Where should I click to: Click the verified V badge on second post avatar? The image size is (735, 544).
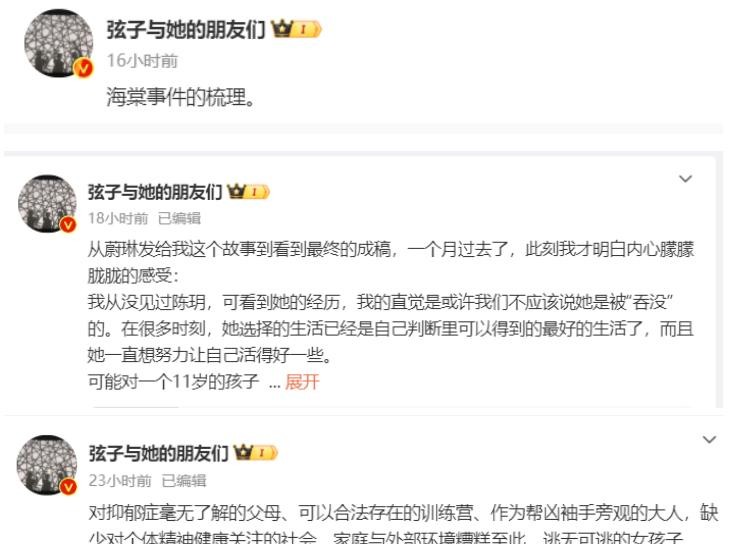[x=68, y=225]
